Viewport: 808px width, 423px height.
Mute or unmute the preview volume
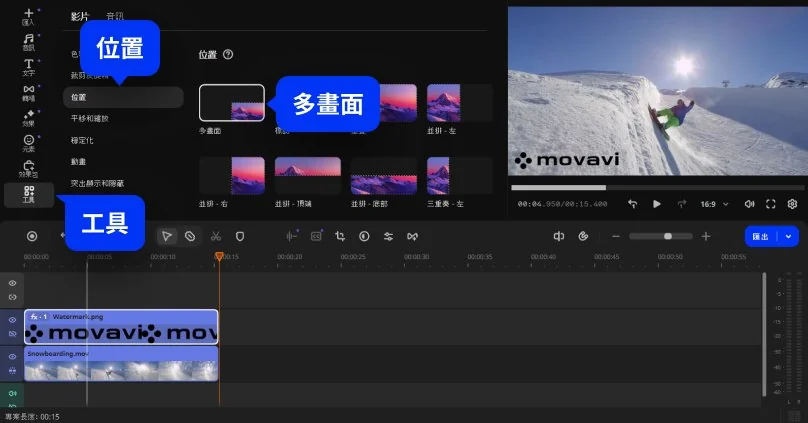coord(749,204)
